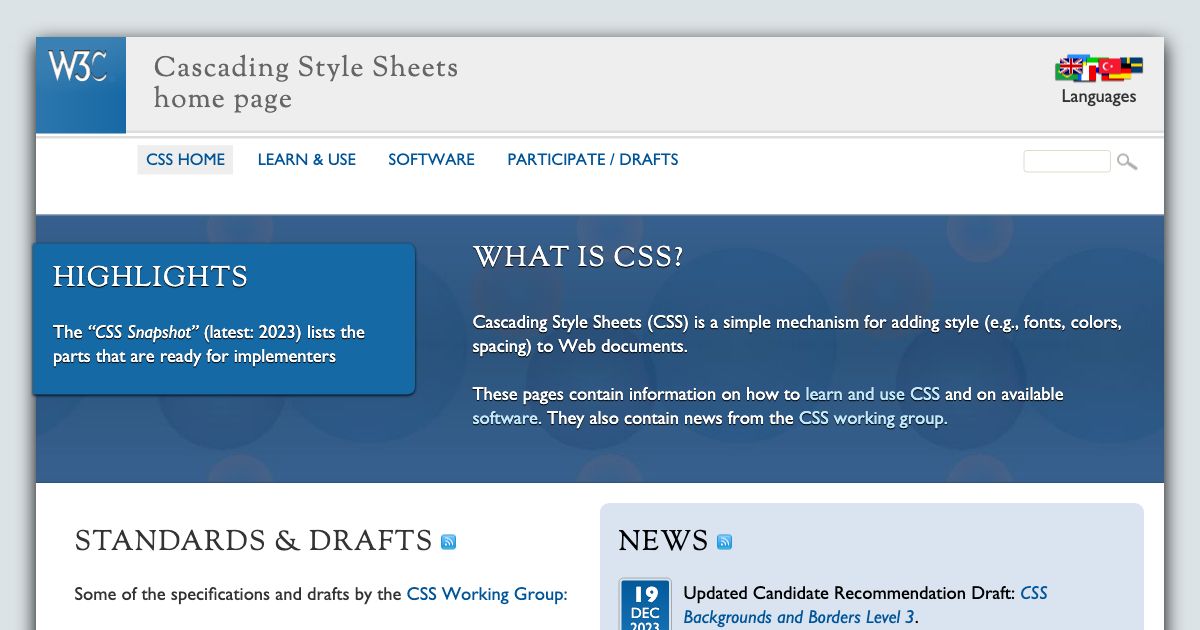
Task: Select the German flag language icon
Action: click(x=1122, y=73)
